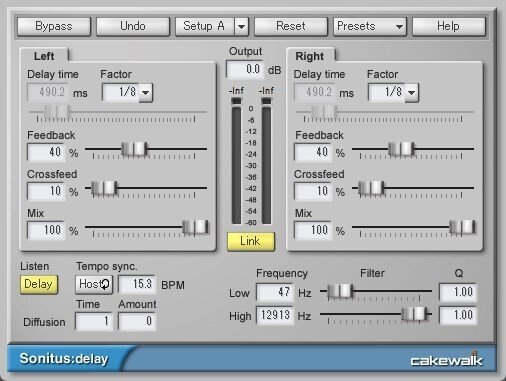Click the Reset button
This screenshot has width=506, height=381.
(291, 26)
